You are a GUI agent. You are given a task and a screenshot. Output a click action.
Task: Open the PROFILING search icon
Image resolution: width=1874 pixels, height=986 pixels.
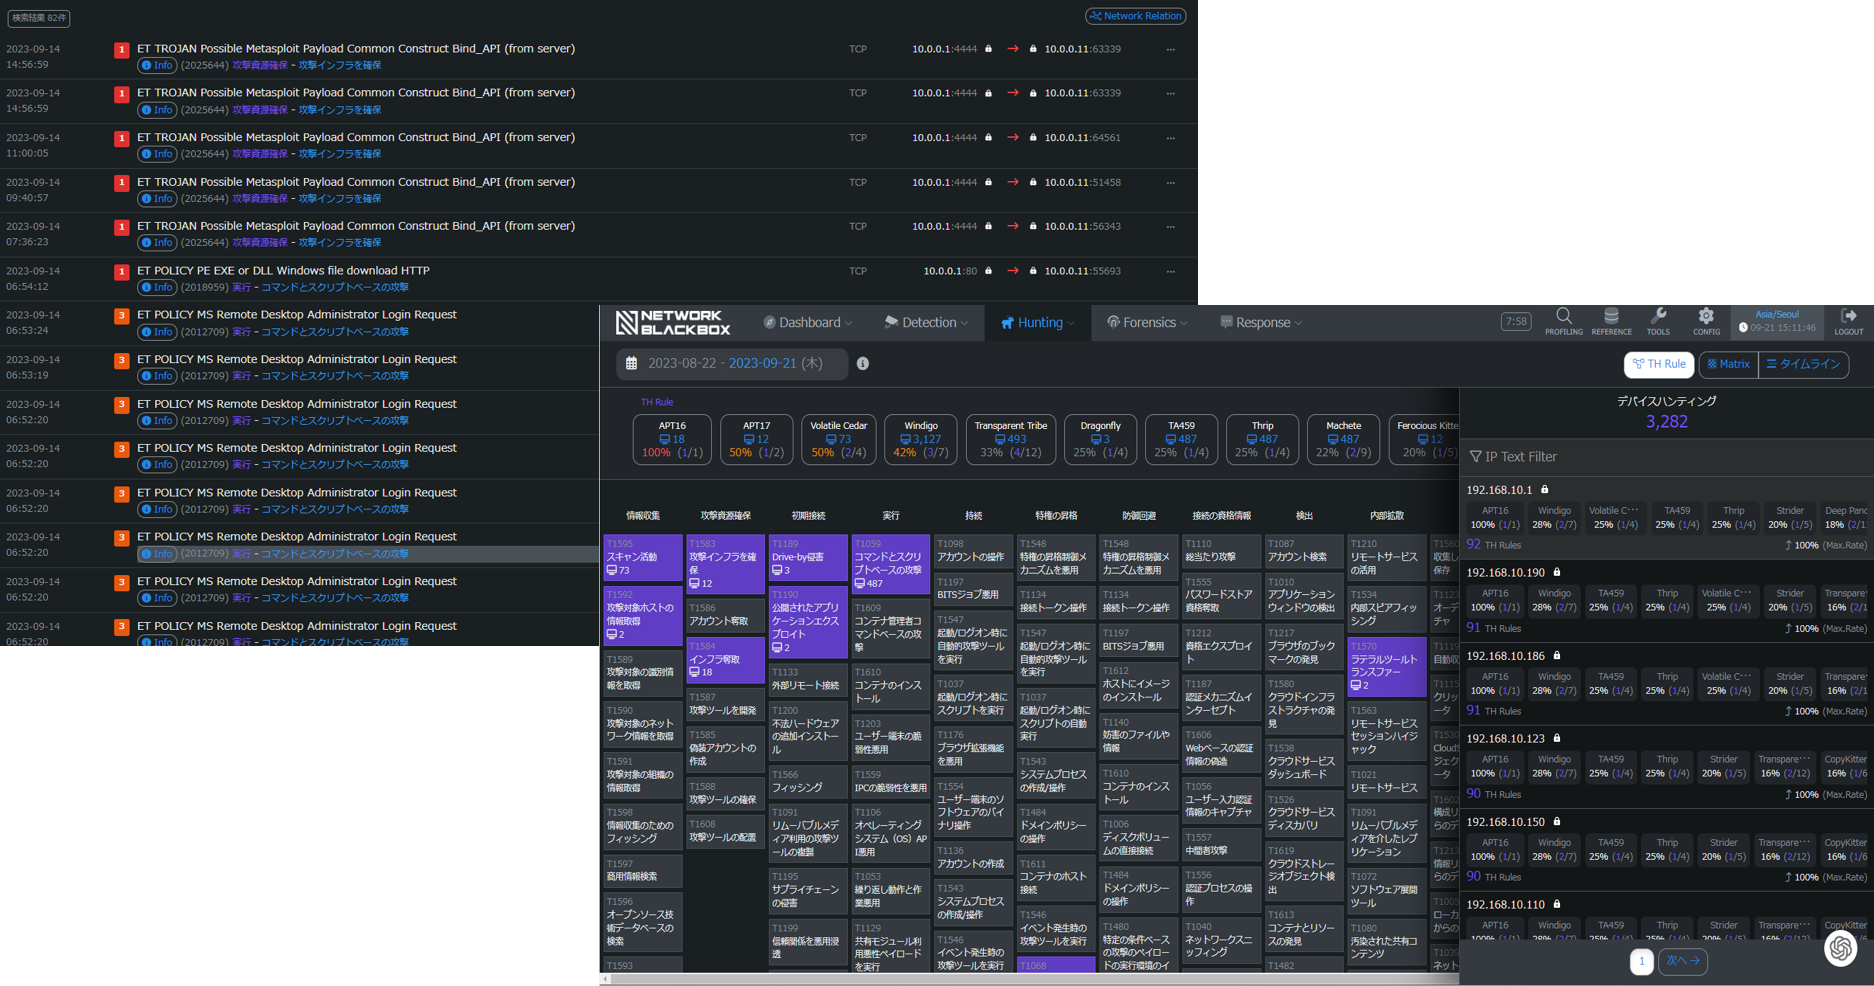(x=1563, y=316)
